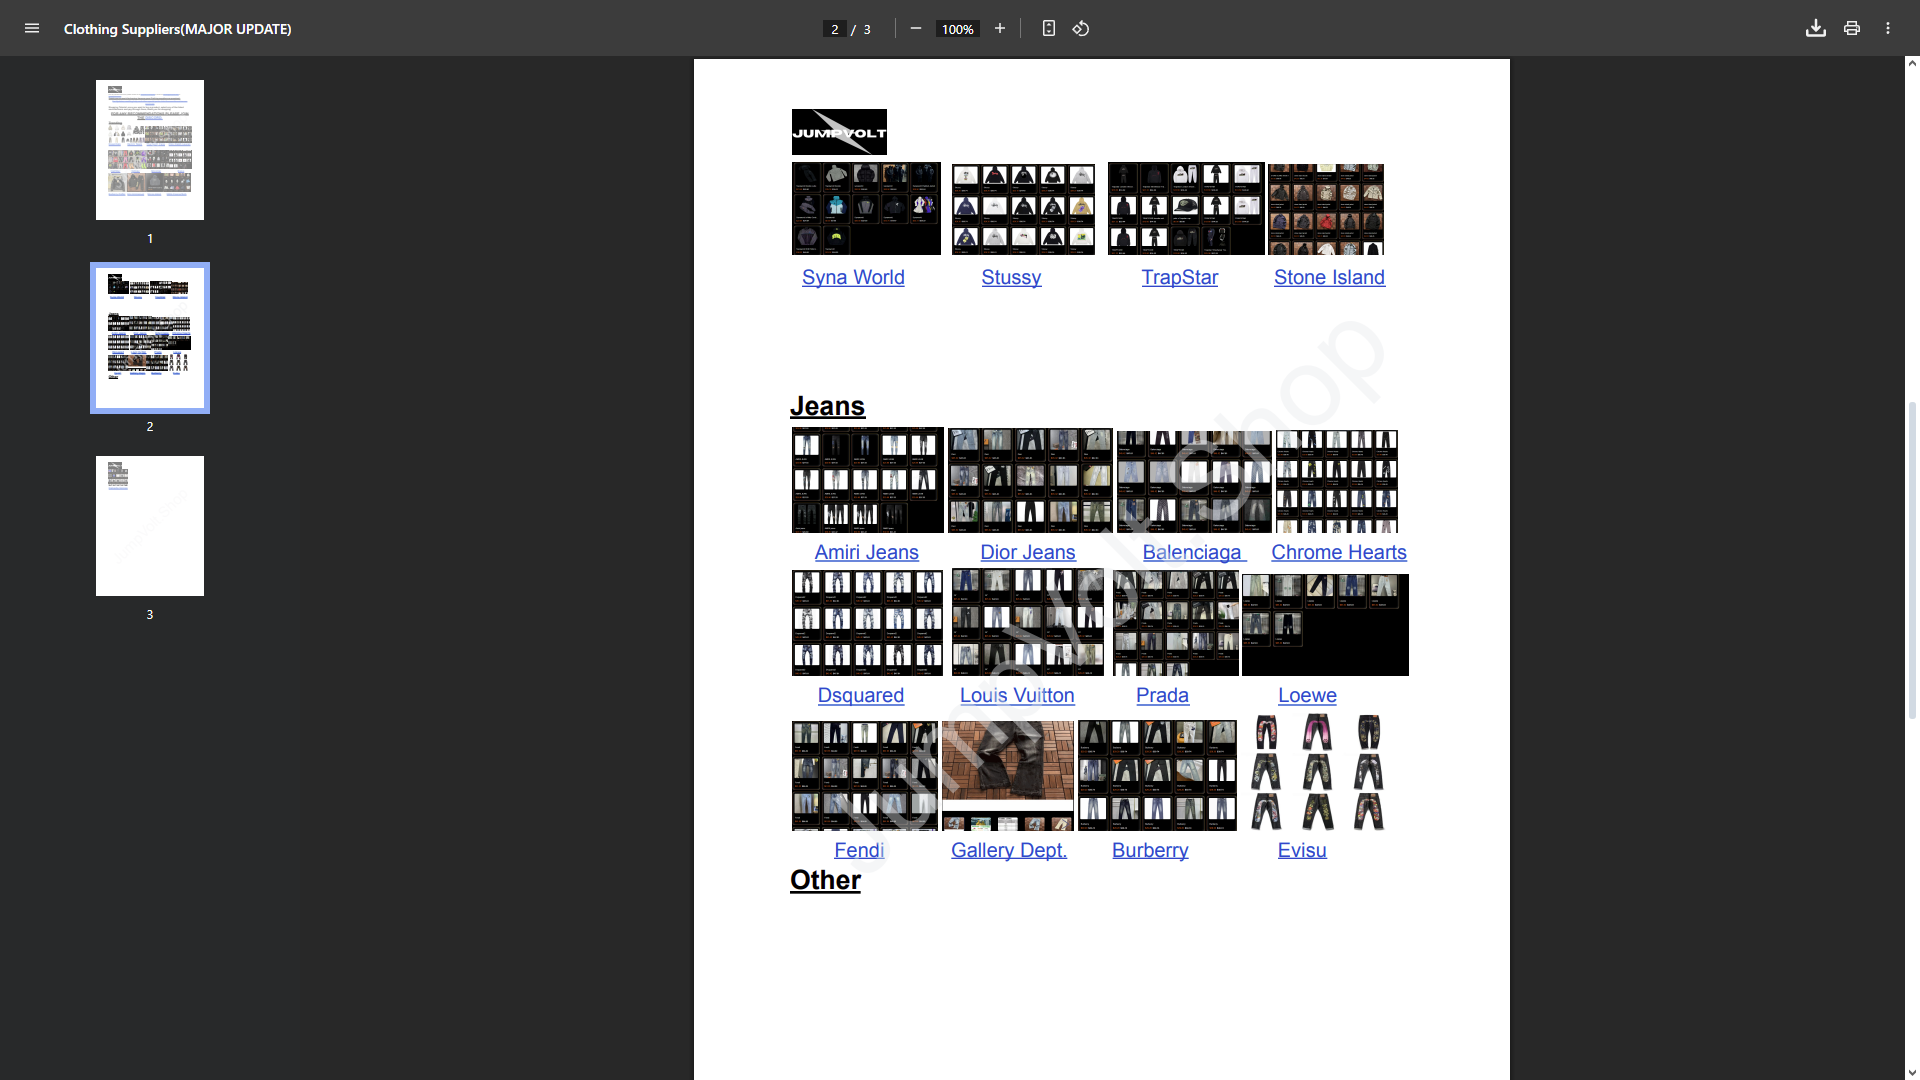Image resolution: width=1920 pixels, height=1080 pixels.
Task: Open the Gallery Dept. link
Action: (1008, 850)
